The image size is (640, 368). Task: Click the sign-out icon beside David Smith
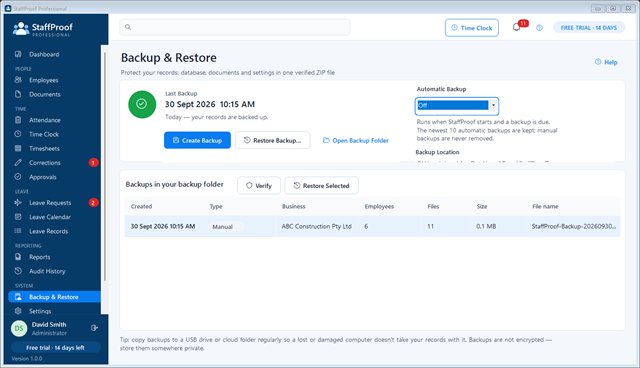click(x=94, y=328)
